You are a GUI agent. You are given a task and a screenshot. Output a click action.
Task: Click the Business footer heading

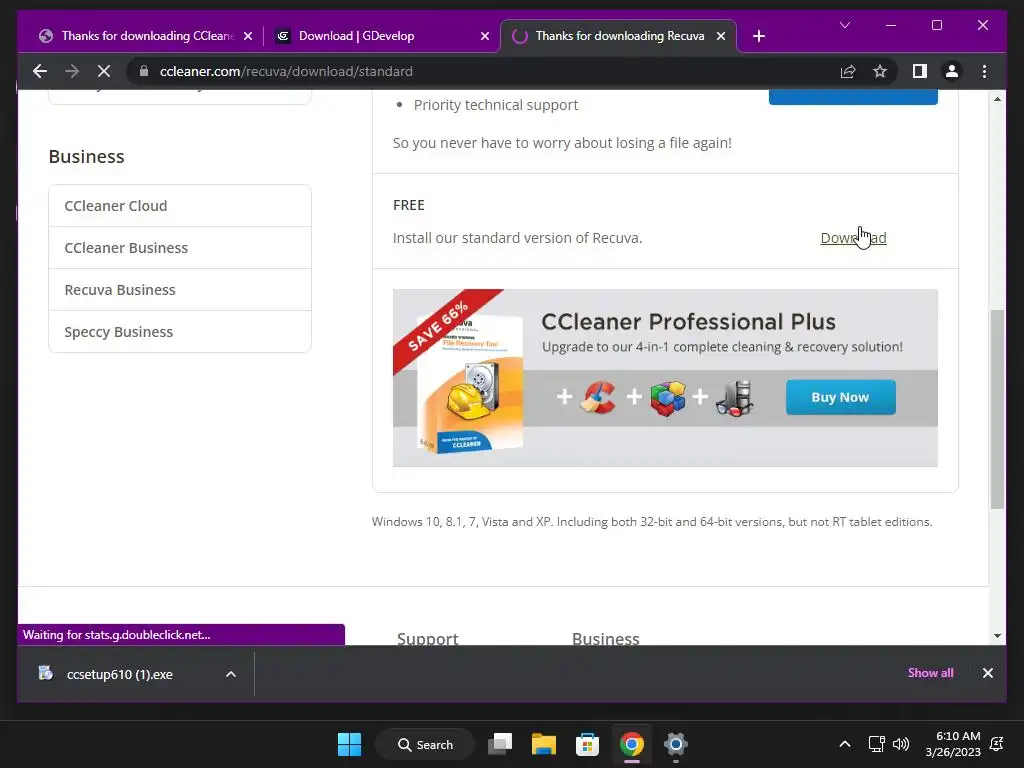tap(605, 638)
